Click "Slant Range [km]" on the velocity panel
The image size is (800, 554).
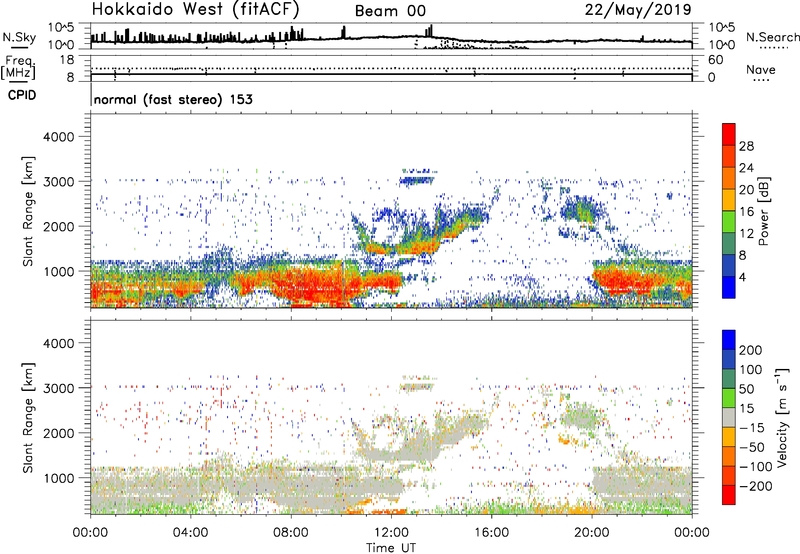point(28,418)
